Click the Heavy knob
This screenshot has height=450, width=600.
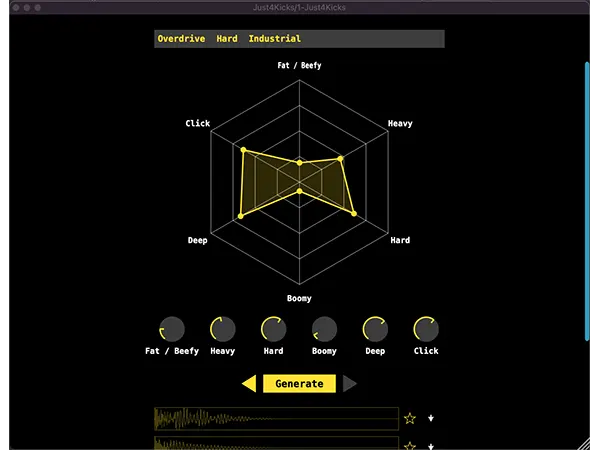tap(223, 329)
